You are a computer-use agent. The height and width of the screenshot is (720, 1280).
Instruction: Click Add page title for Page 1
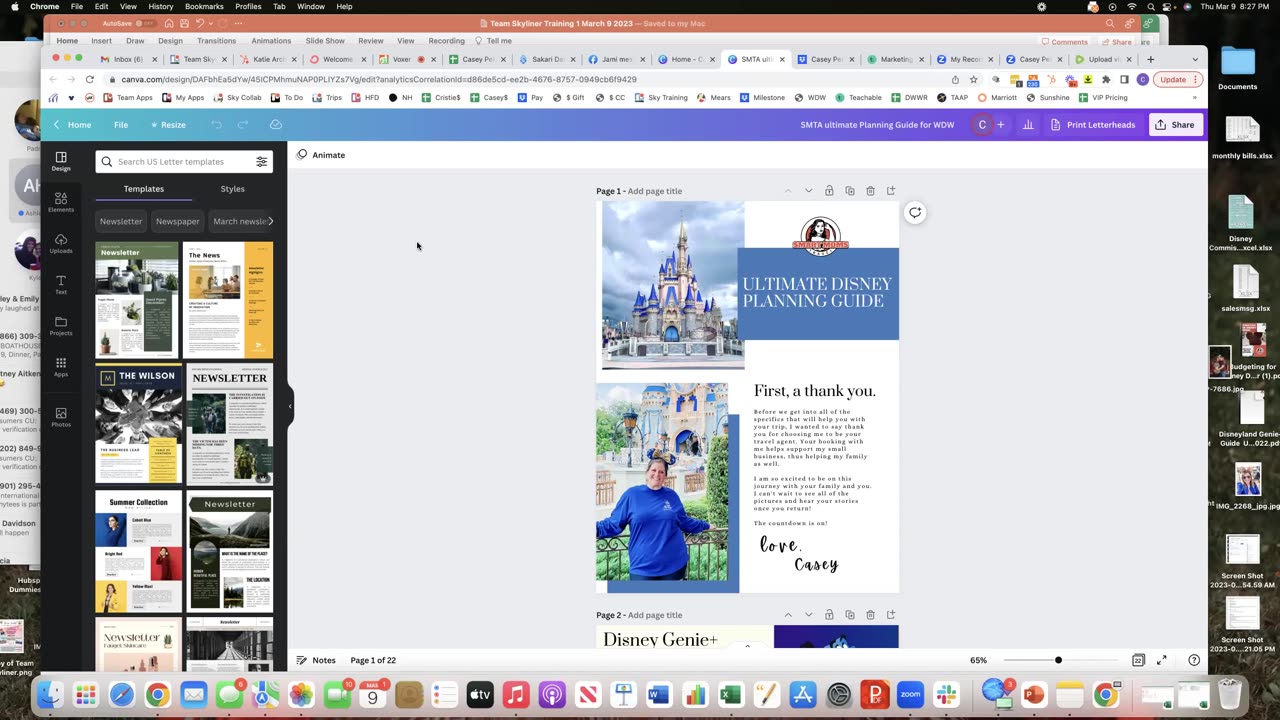655,191
